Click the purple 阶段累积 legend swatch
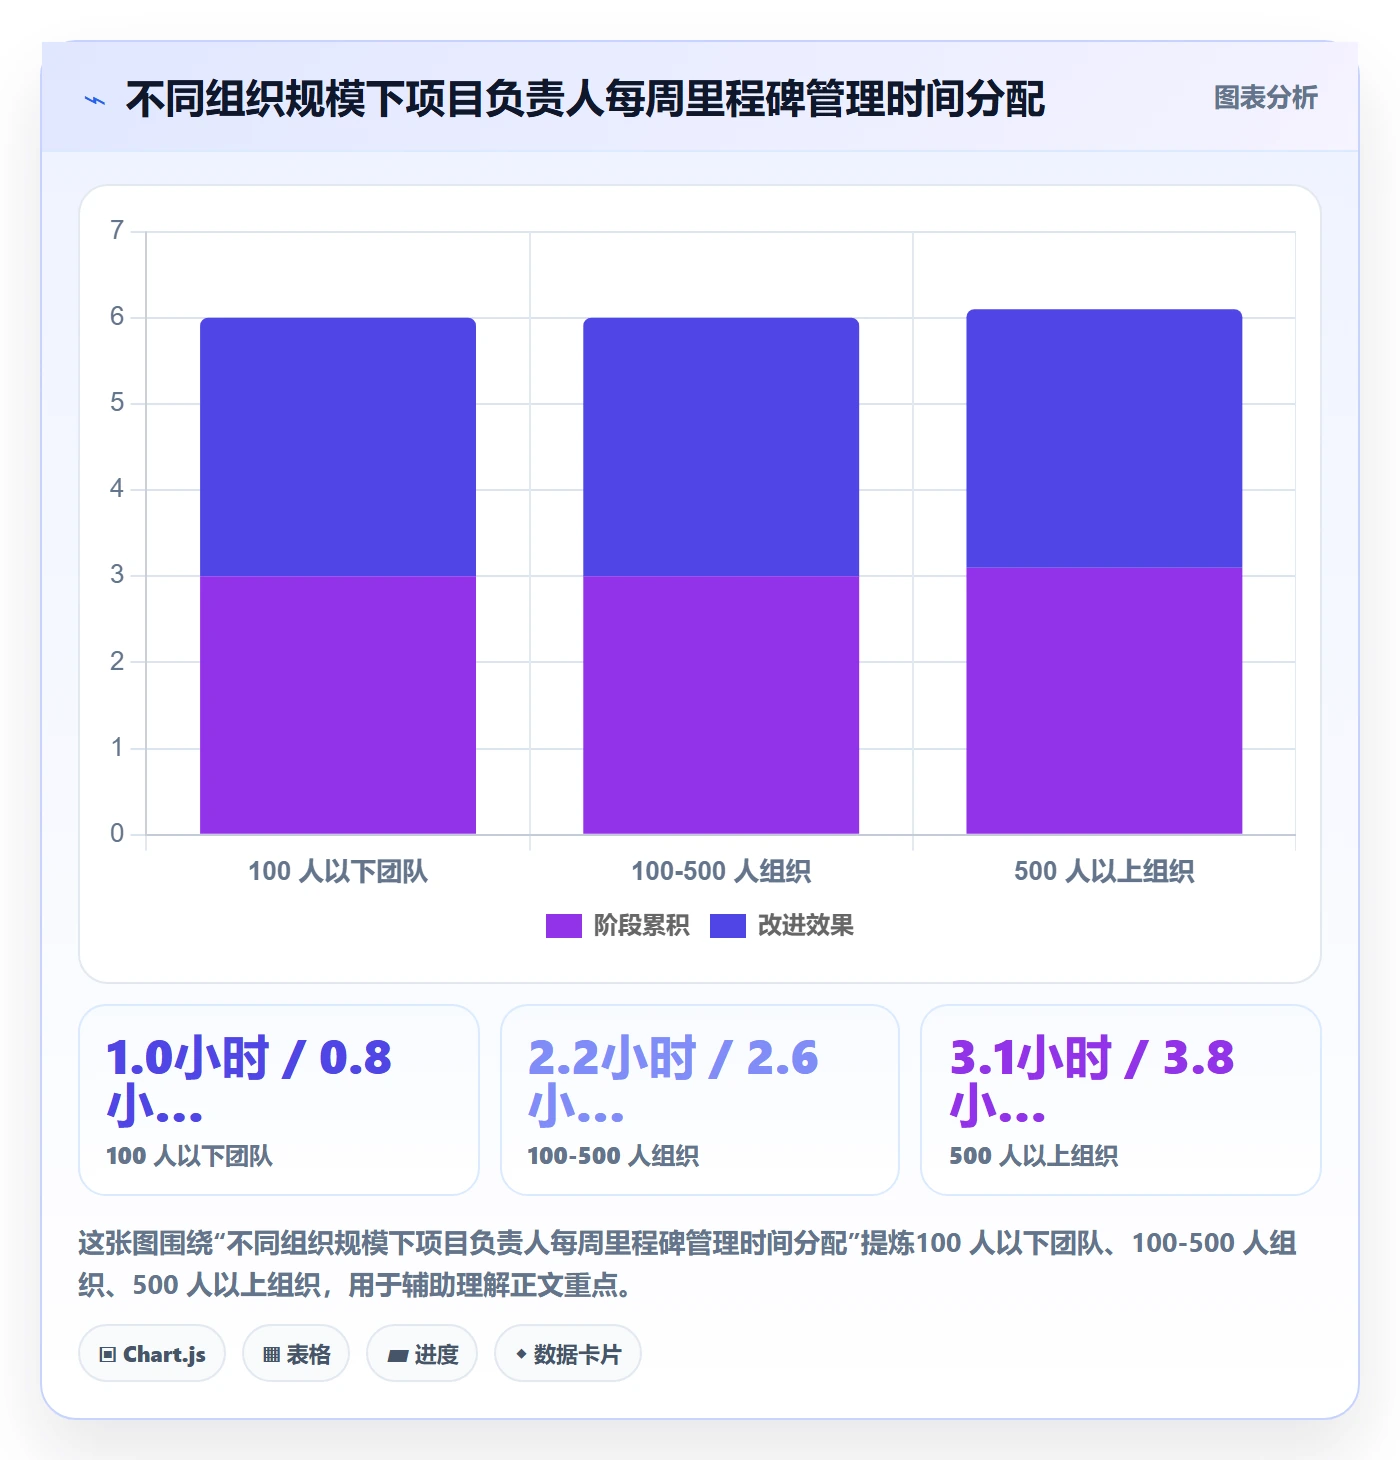The image size is (1400, 1460). tap(563, 926)
